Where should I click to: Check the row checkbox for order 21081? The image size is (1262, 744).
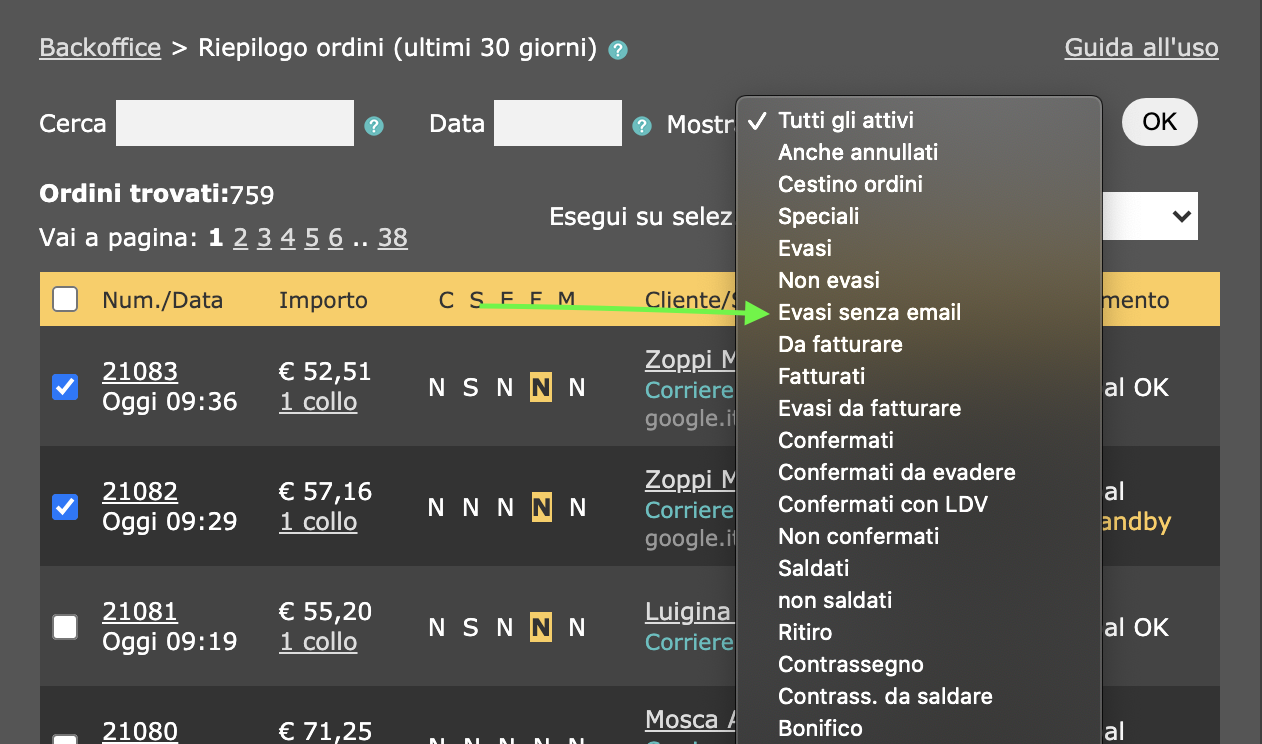pyautogui.click(x=64, y=627)
